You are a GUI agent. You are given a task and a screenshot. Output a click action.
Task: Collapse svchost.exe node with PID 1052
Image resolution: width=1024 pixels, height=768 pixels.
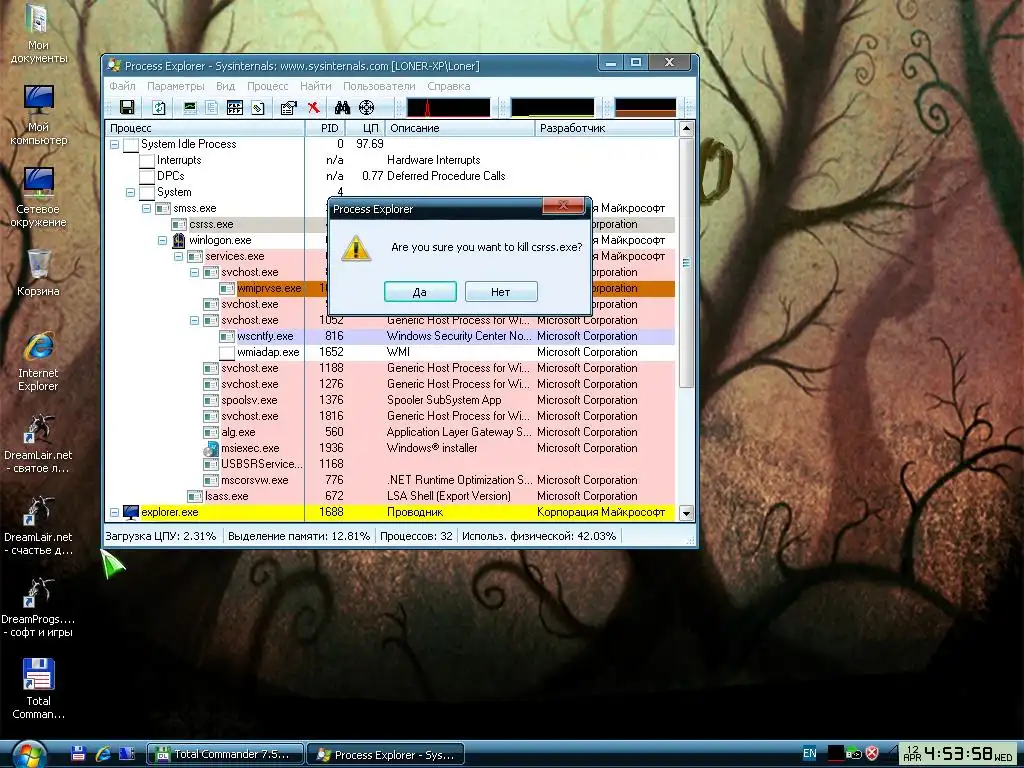[x=194, y=321]
